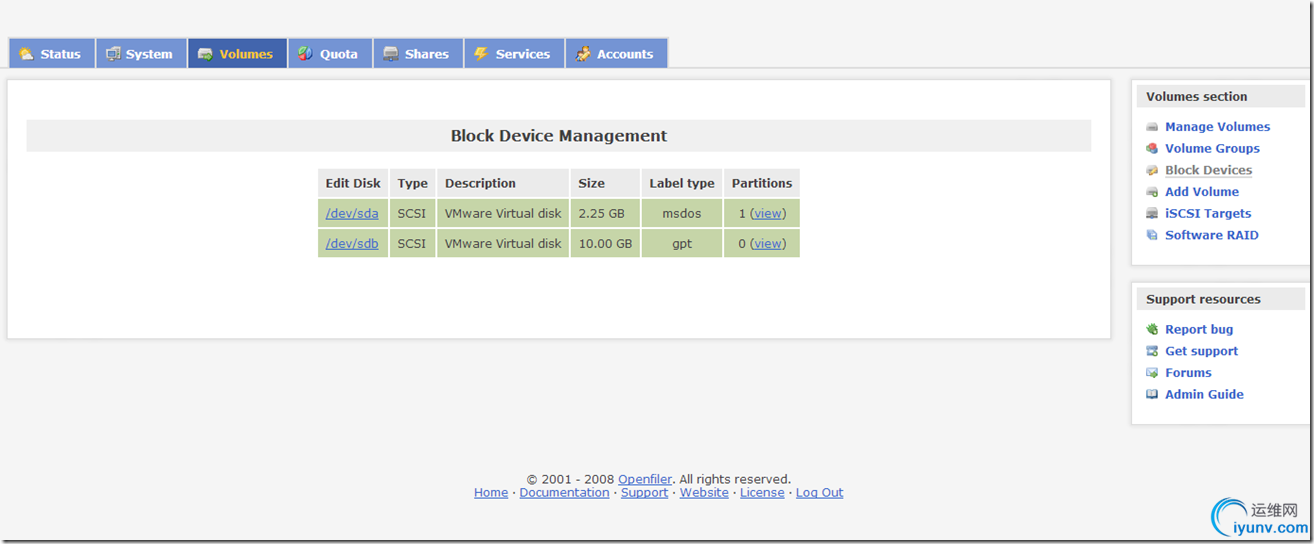Click the 2.25 GB size cell
Screen dimensions: 1314x544
point(605,214)
